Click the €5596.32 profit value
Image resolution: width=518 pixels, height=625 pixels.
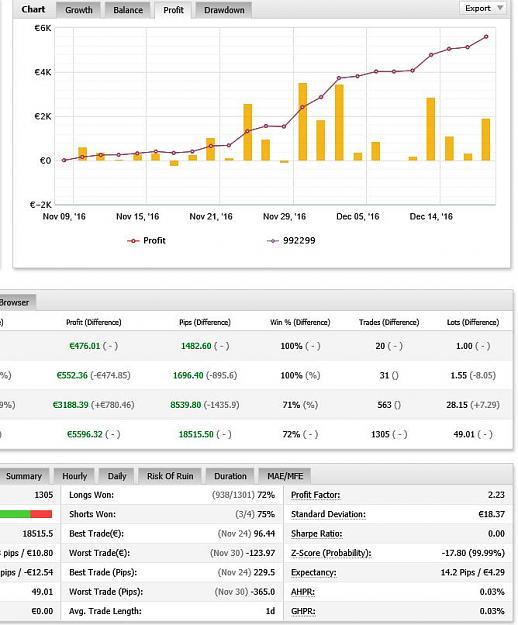(x=84, y=434)
